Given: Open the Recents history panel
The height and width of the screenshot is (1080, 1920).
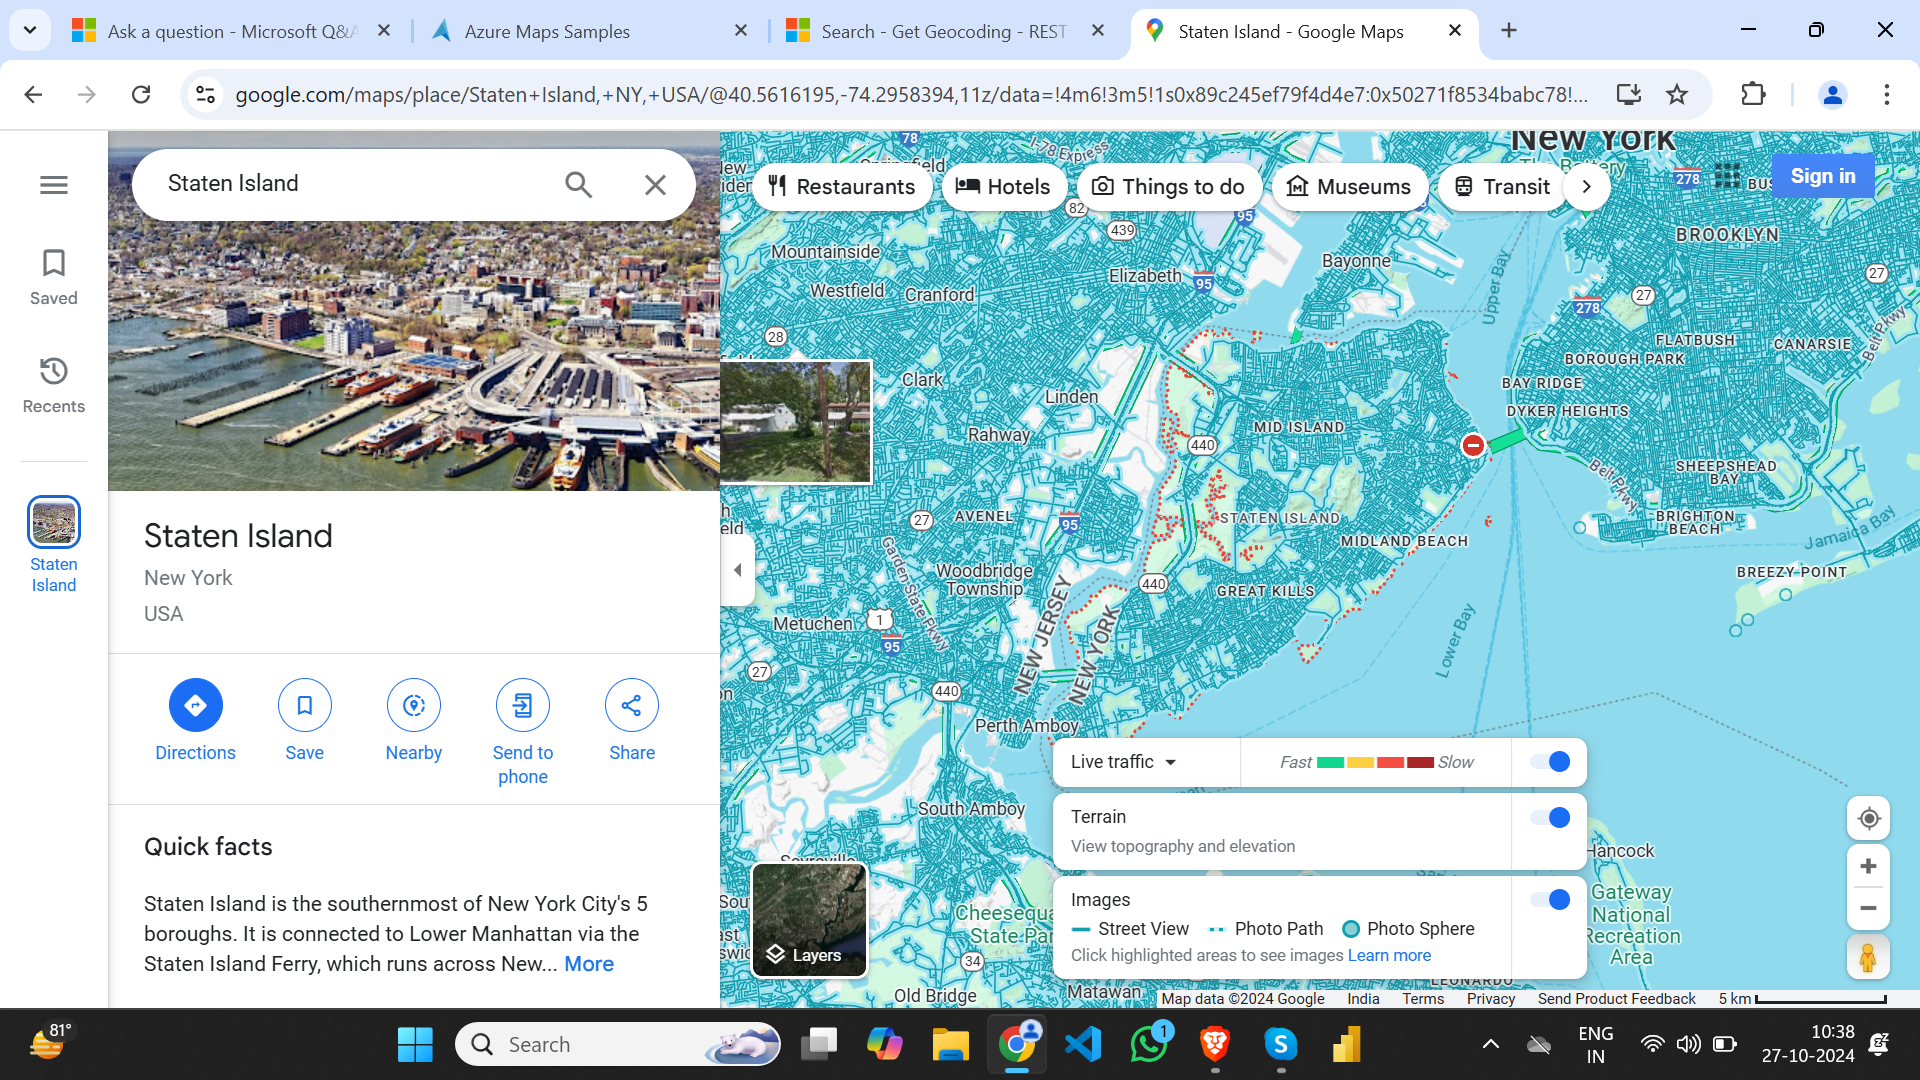Looking at the screenshot, I should (54, 385).
